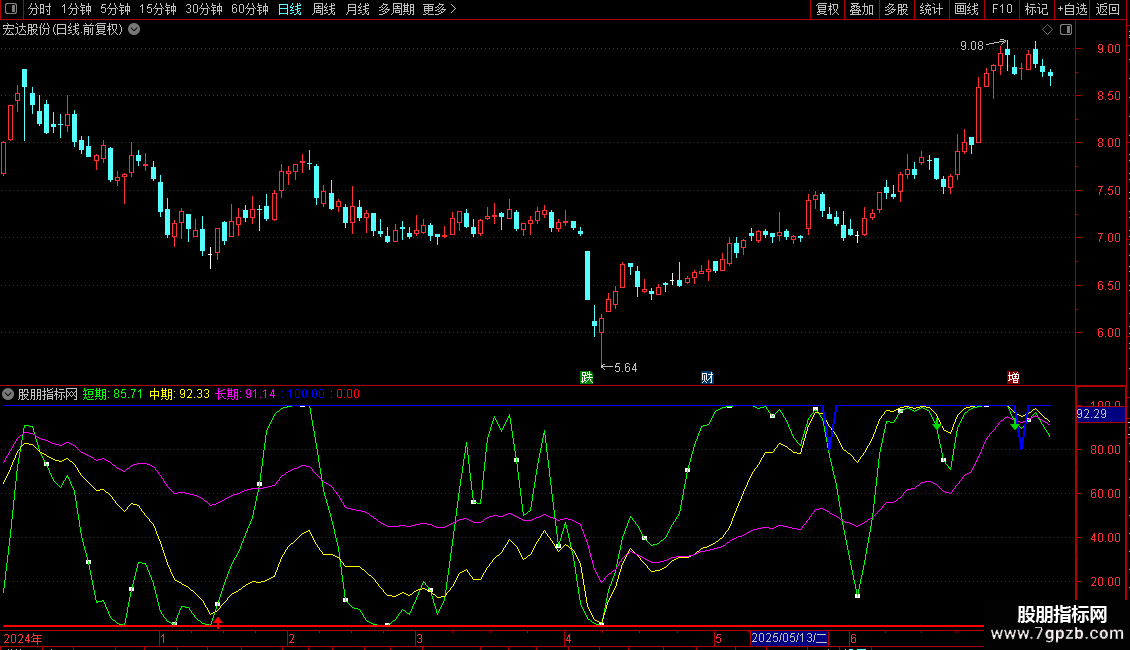Click the 2025/05/13 date marker on timeline
Screen dimensions: 1130x650
[x=789, y=638]
